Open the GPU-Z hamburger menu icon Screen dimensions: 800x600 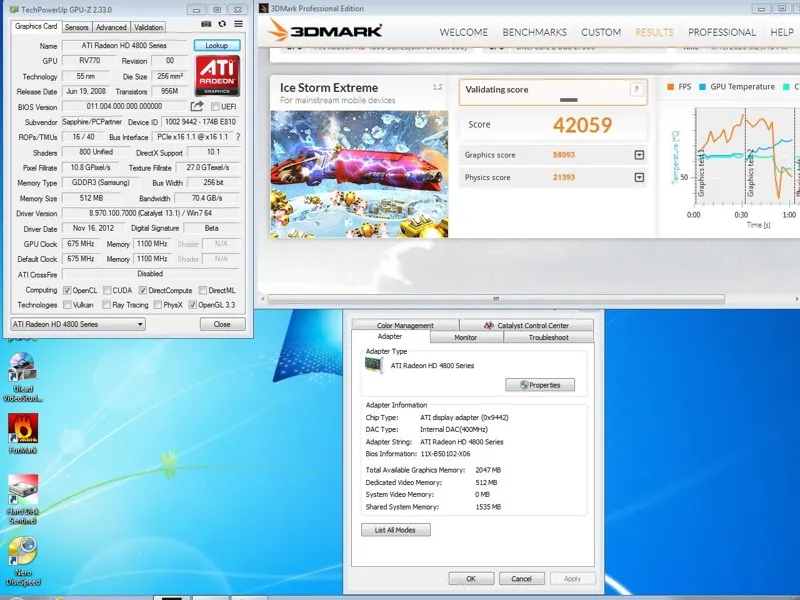pos(238,23)
